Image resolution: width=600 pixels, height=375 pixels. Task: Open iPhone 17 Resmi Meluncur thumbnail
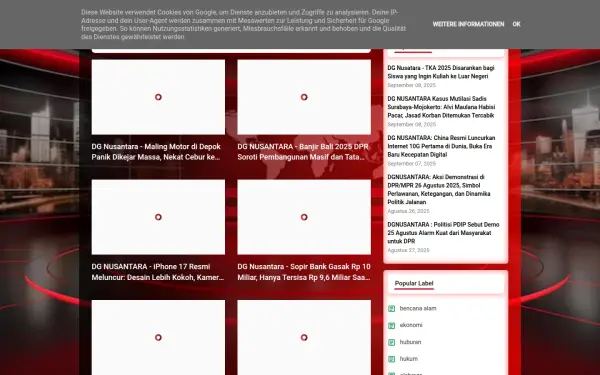[158, 217]
